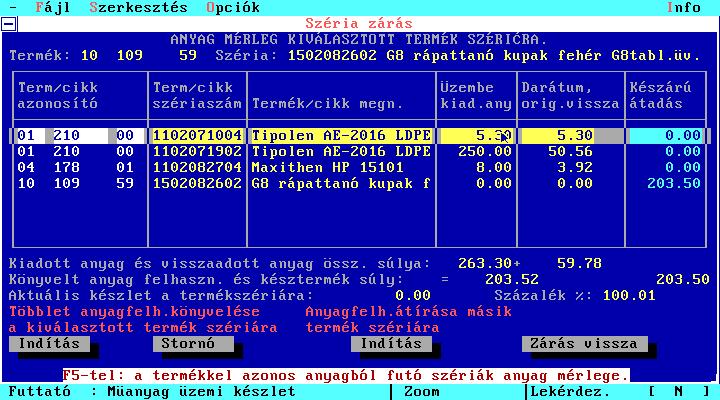Screen dimensions: 720x400
Task: Click the Darátum, orig.vissza column header
Action: [570, 96]
